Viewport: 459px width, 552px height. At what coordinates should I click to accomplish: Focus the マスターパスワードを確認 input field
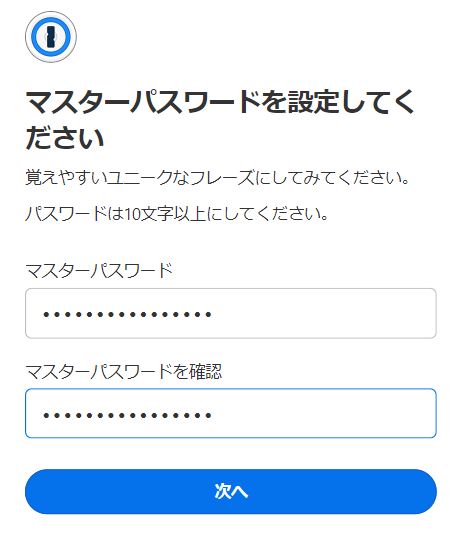[231, 413]
